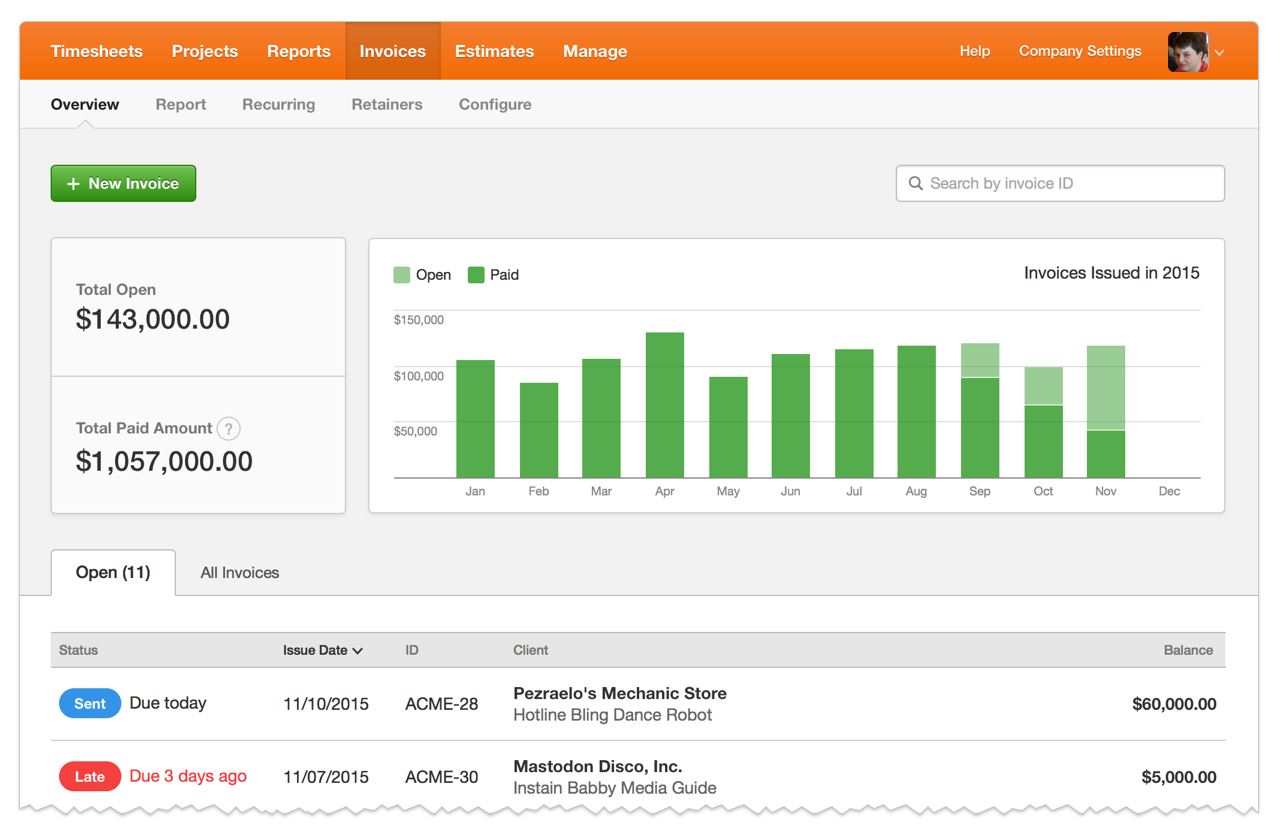
Task: Click the dark green Paid legend swatch
Action: (474, 274)
